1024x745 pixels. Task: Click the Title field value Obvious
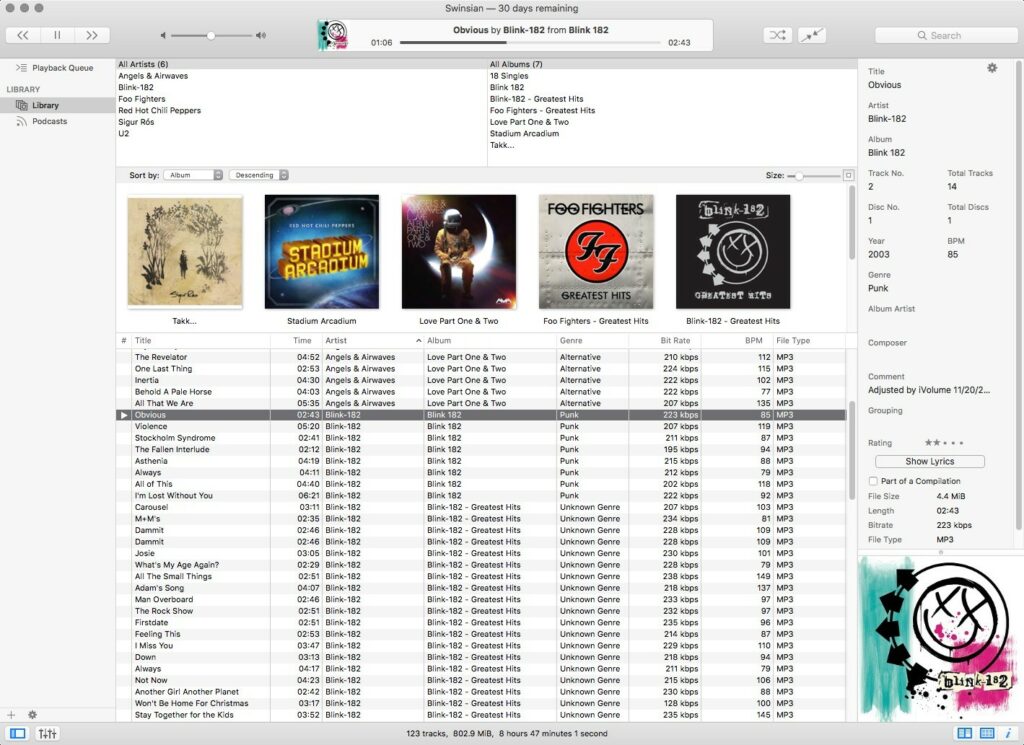click(x=884, y=85)
